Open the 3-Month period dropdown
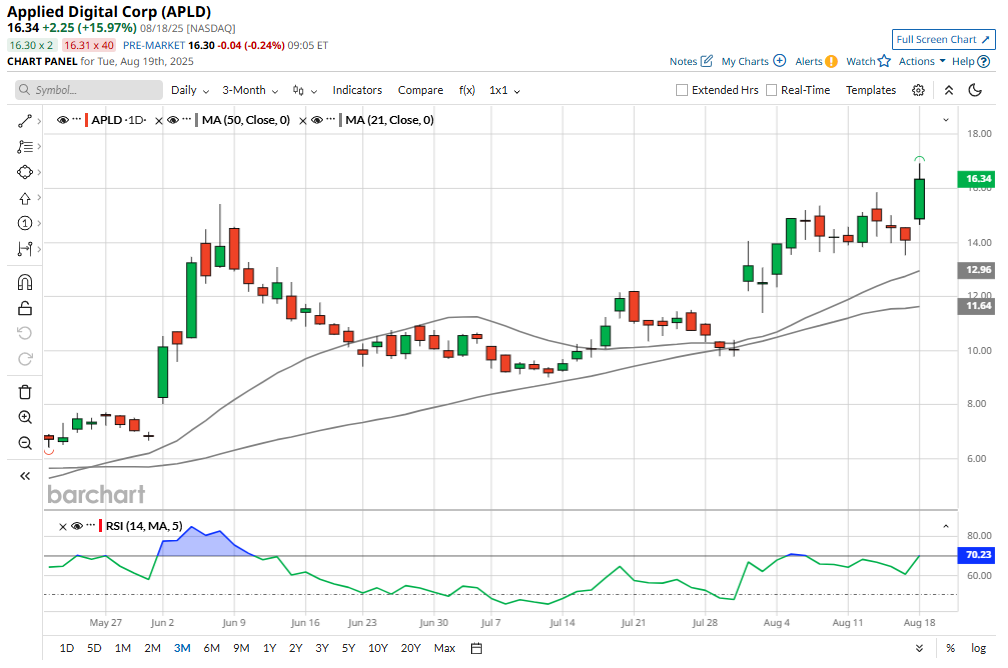The width and height of the screenshot is (1008, 668). [250, 90]
